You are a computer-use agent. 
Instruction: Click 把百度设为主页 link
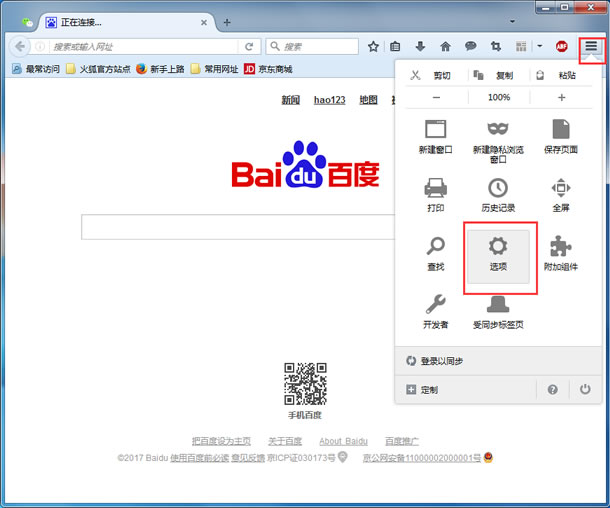point(221,441)
